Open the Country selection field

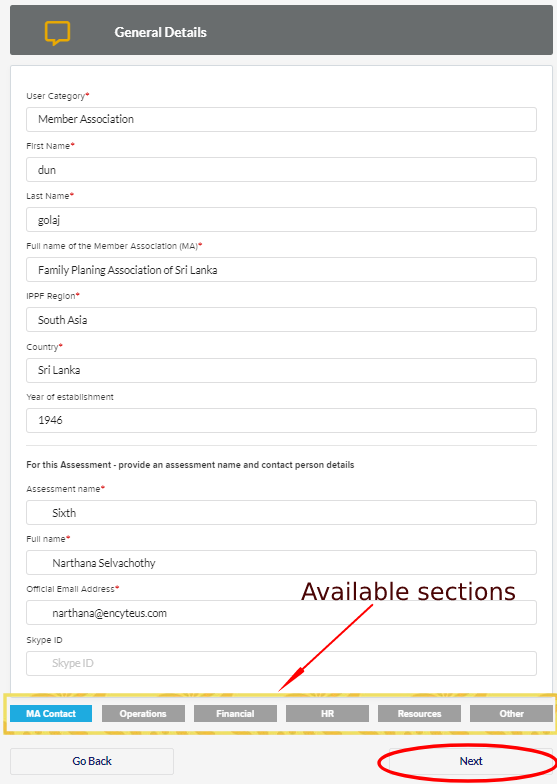point(282,370)
